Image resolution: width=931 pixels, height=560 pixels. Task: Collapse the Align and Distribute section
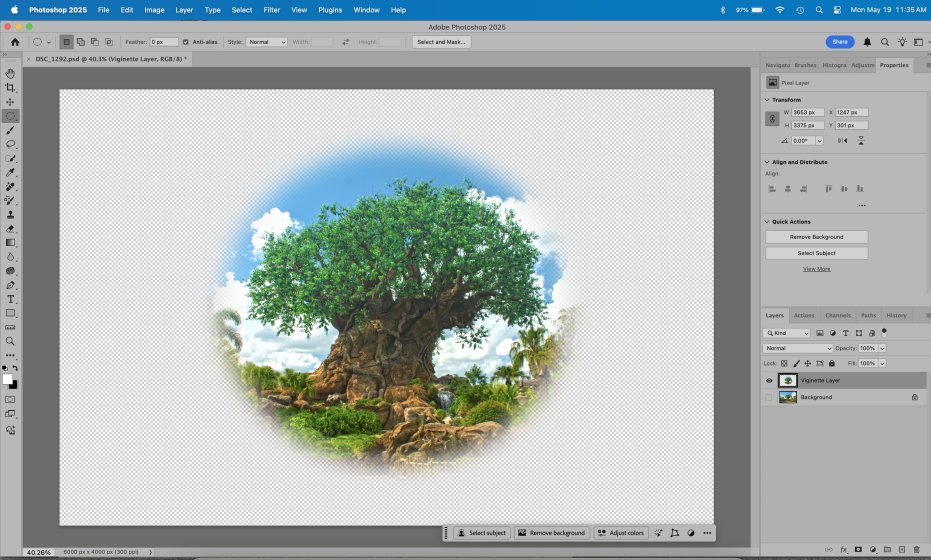coord(767,162)
